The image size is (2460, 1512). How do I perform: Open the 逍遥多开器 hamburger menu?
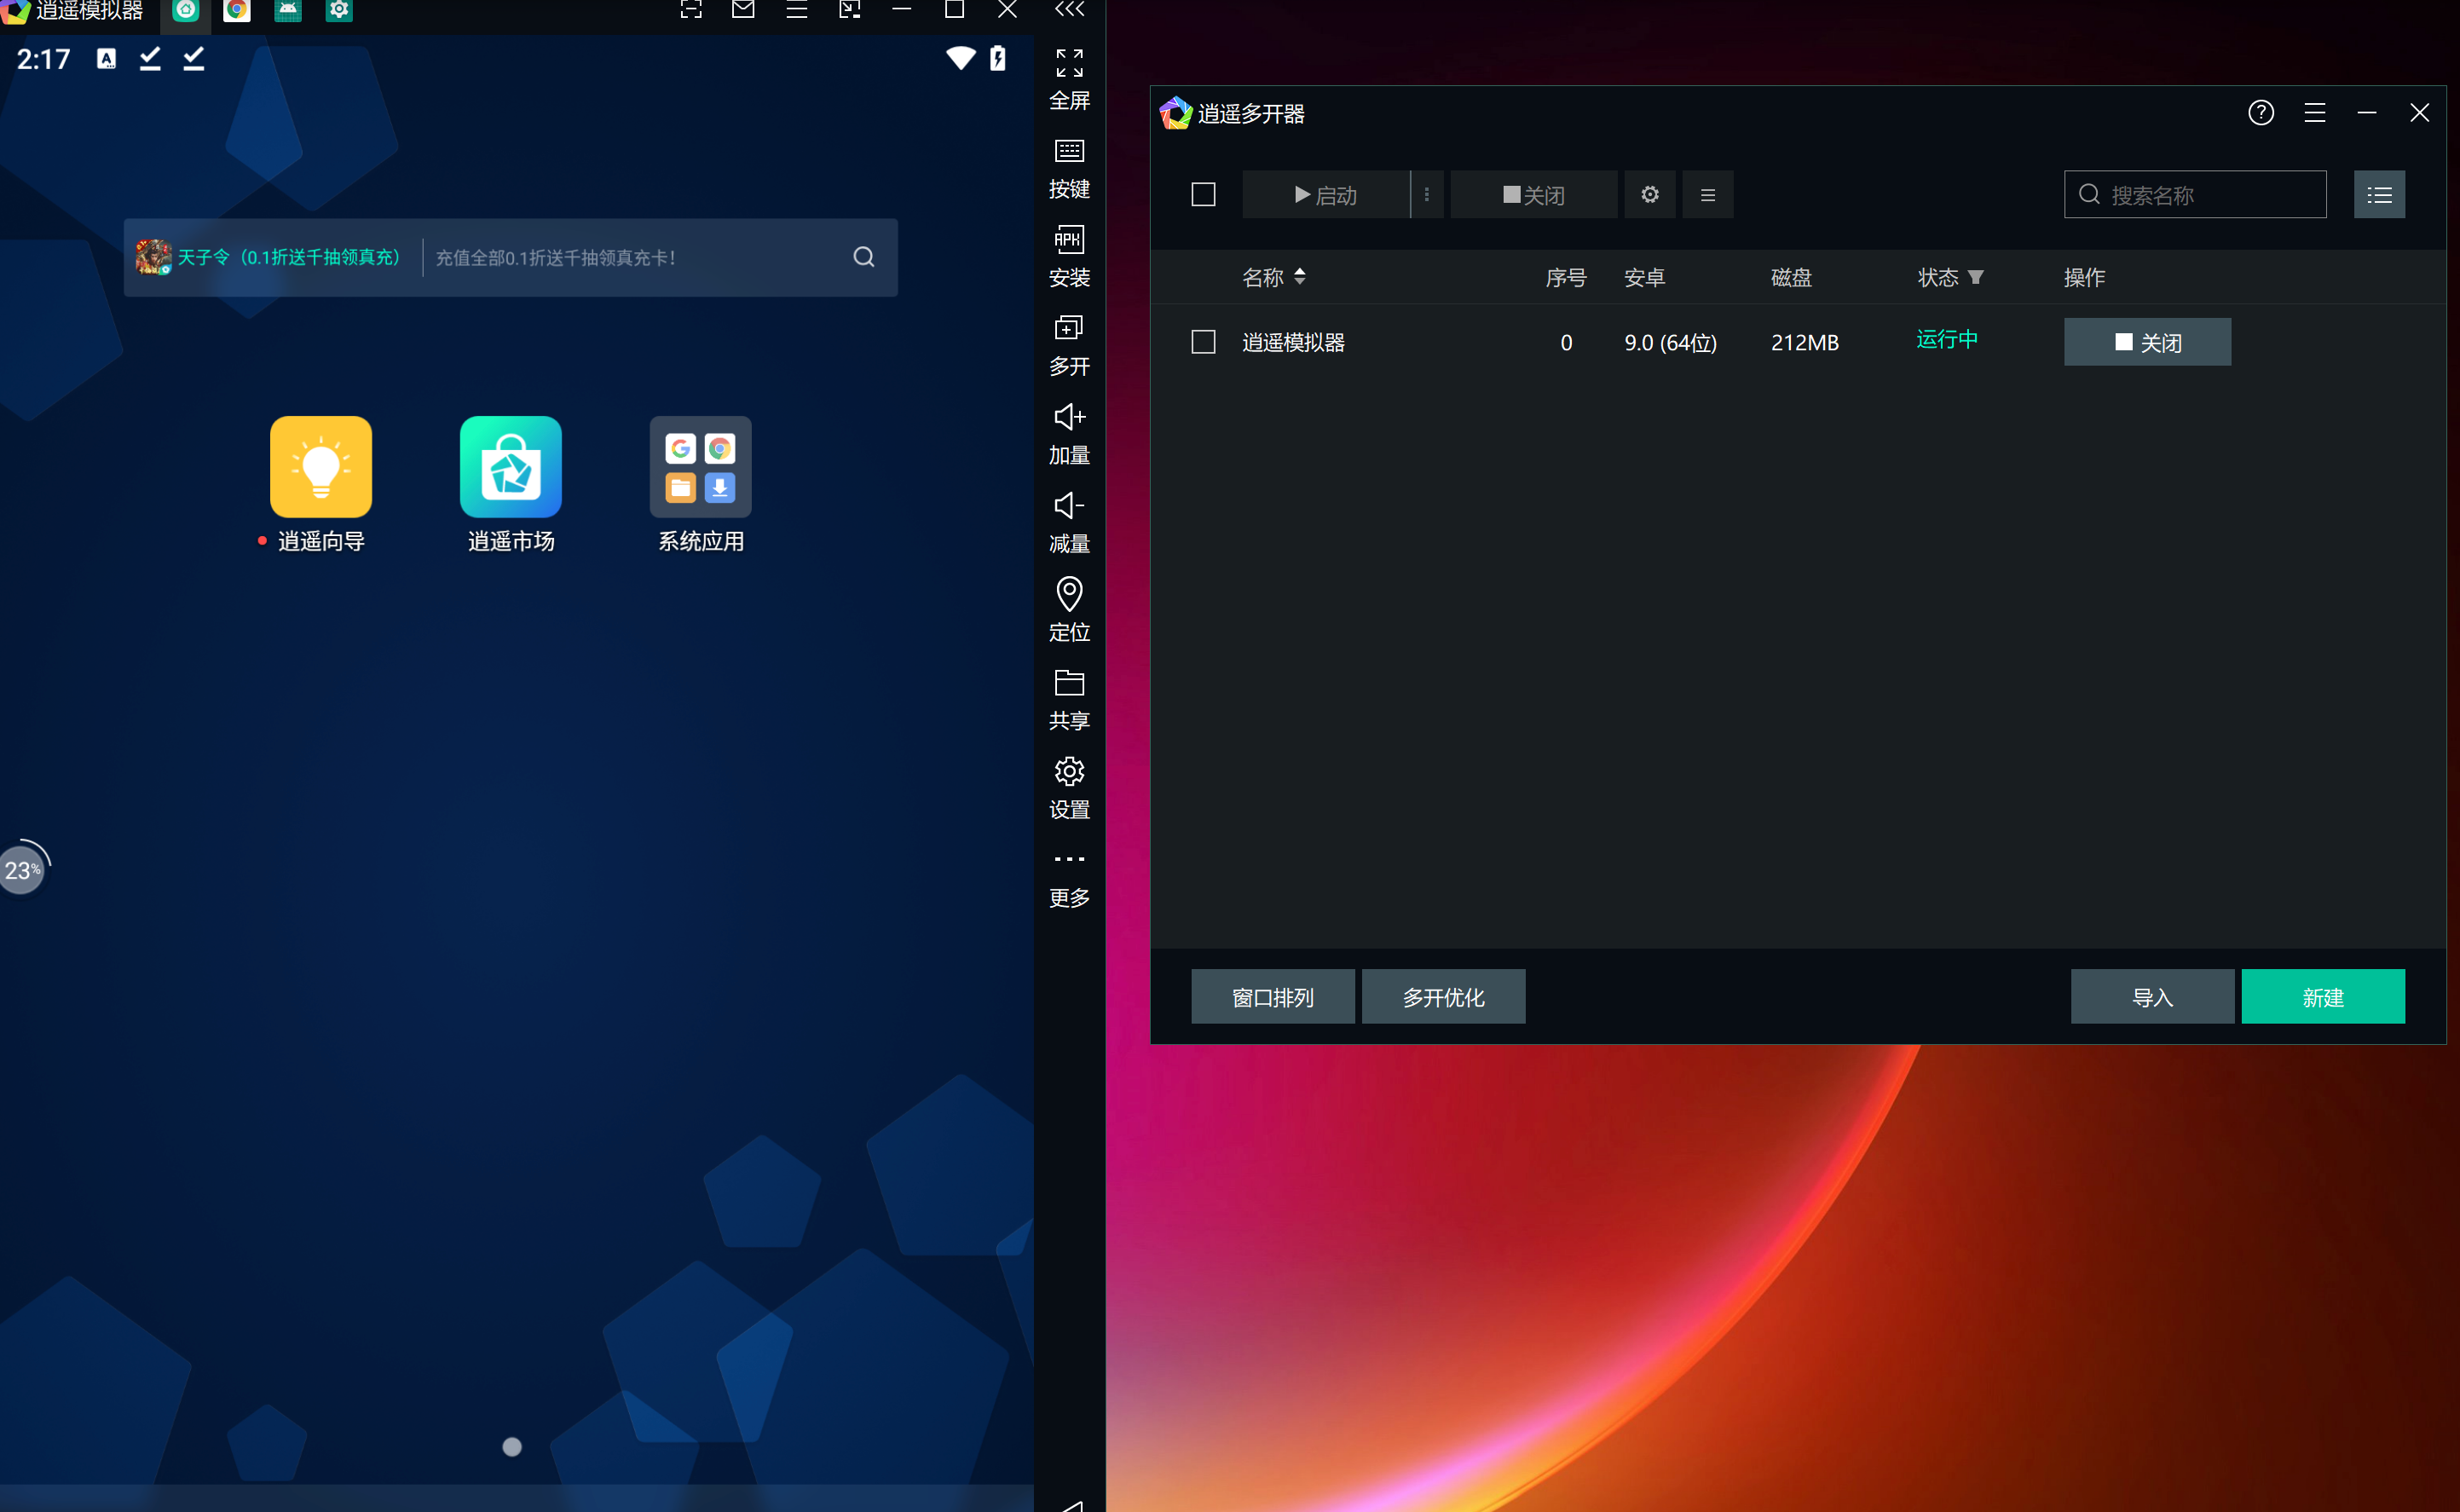click(2315, 113)
